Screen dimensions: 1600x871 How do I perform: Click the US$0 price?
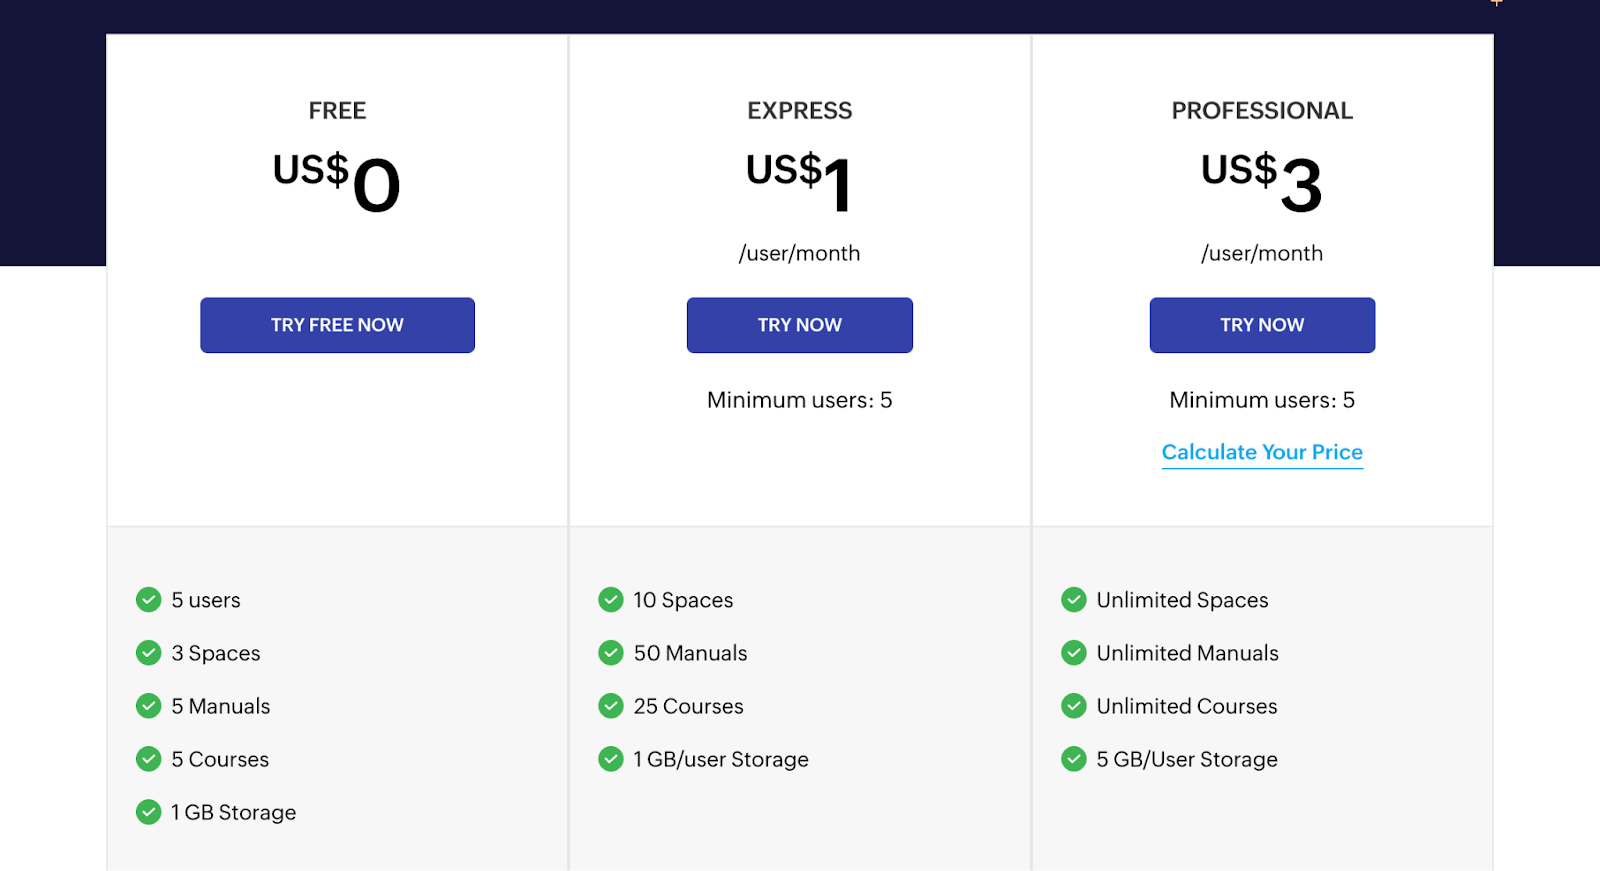coord(337,183)
